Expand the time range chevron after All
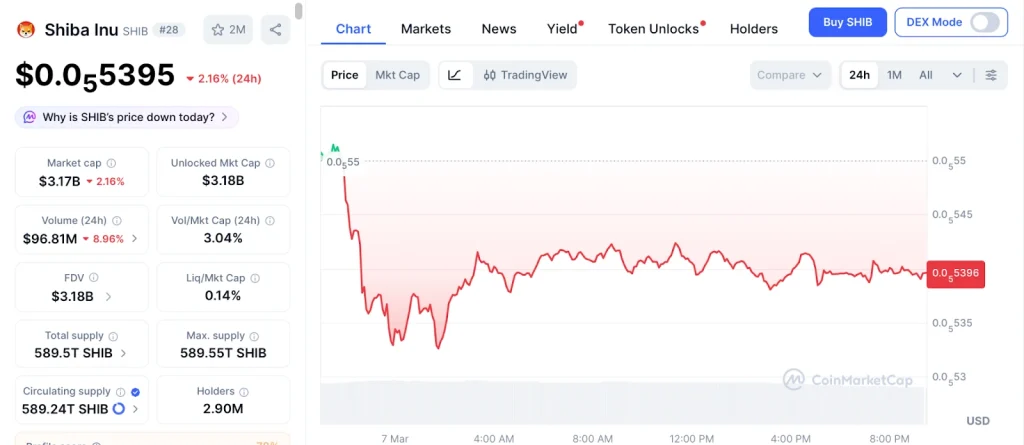Screen dimensions: 1024x445 click(x=957, y=75)
